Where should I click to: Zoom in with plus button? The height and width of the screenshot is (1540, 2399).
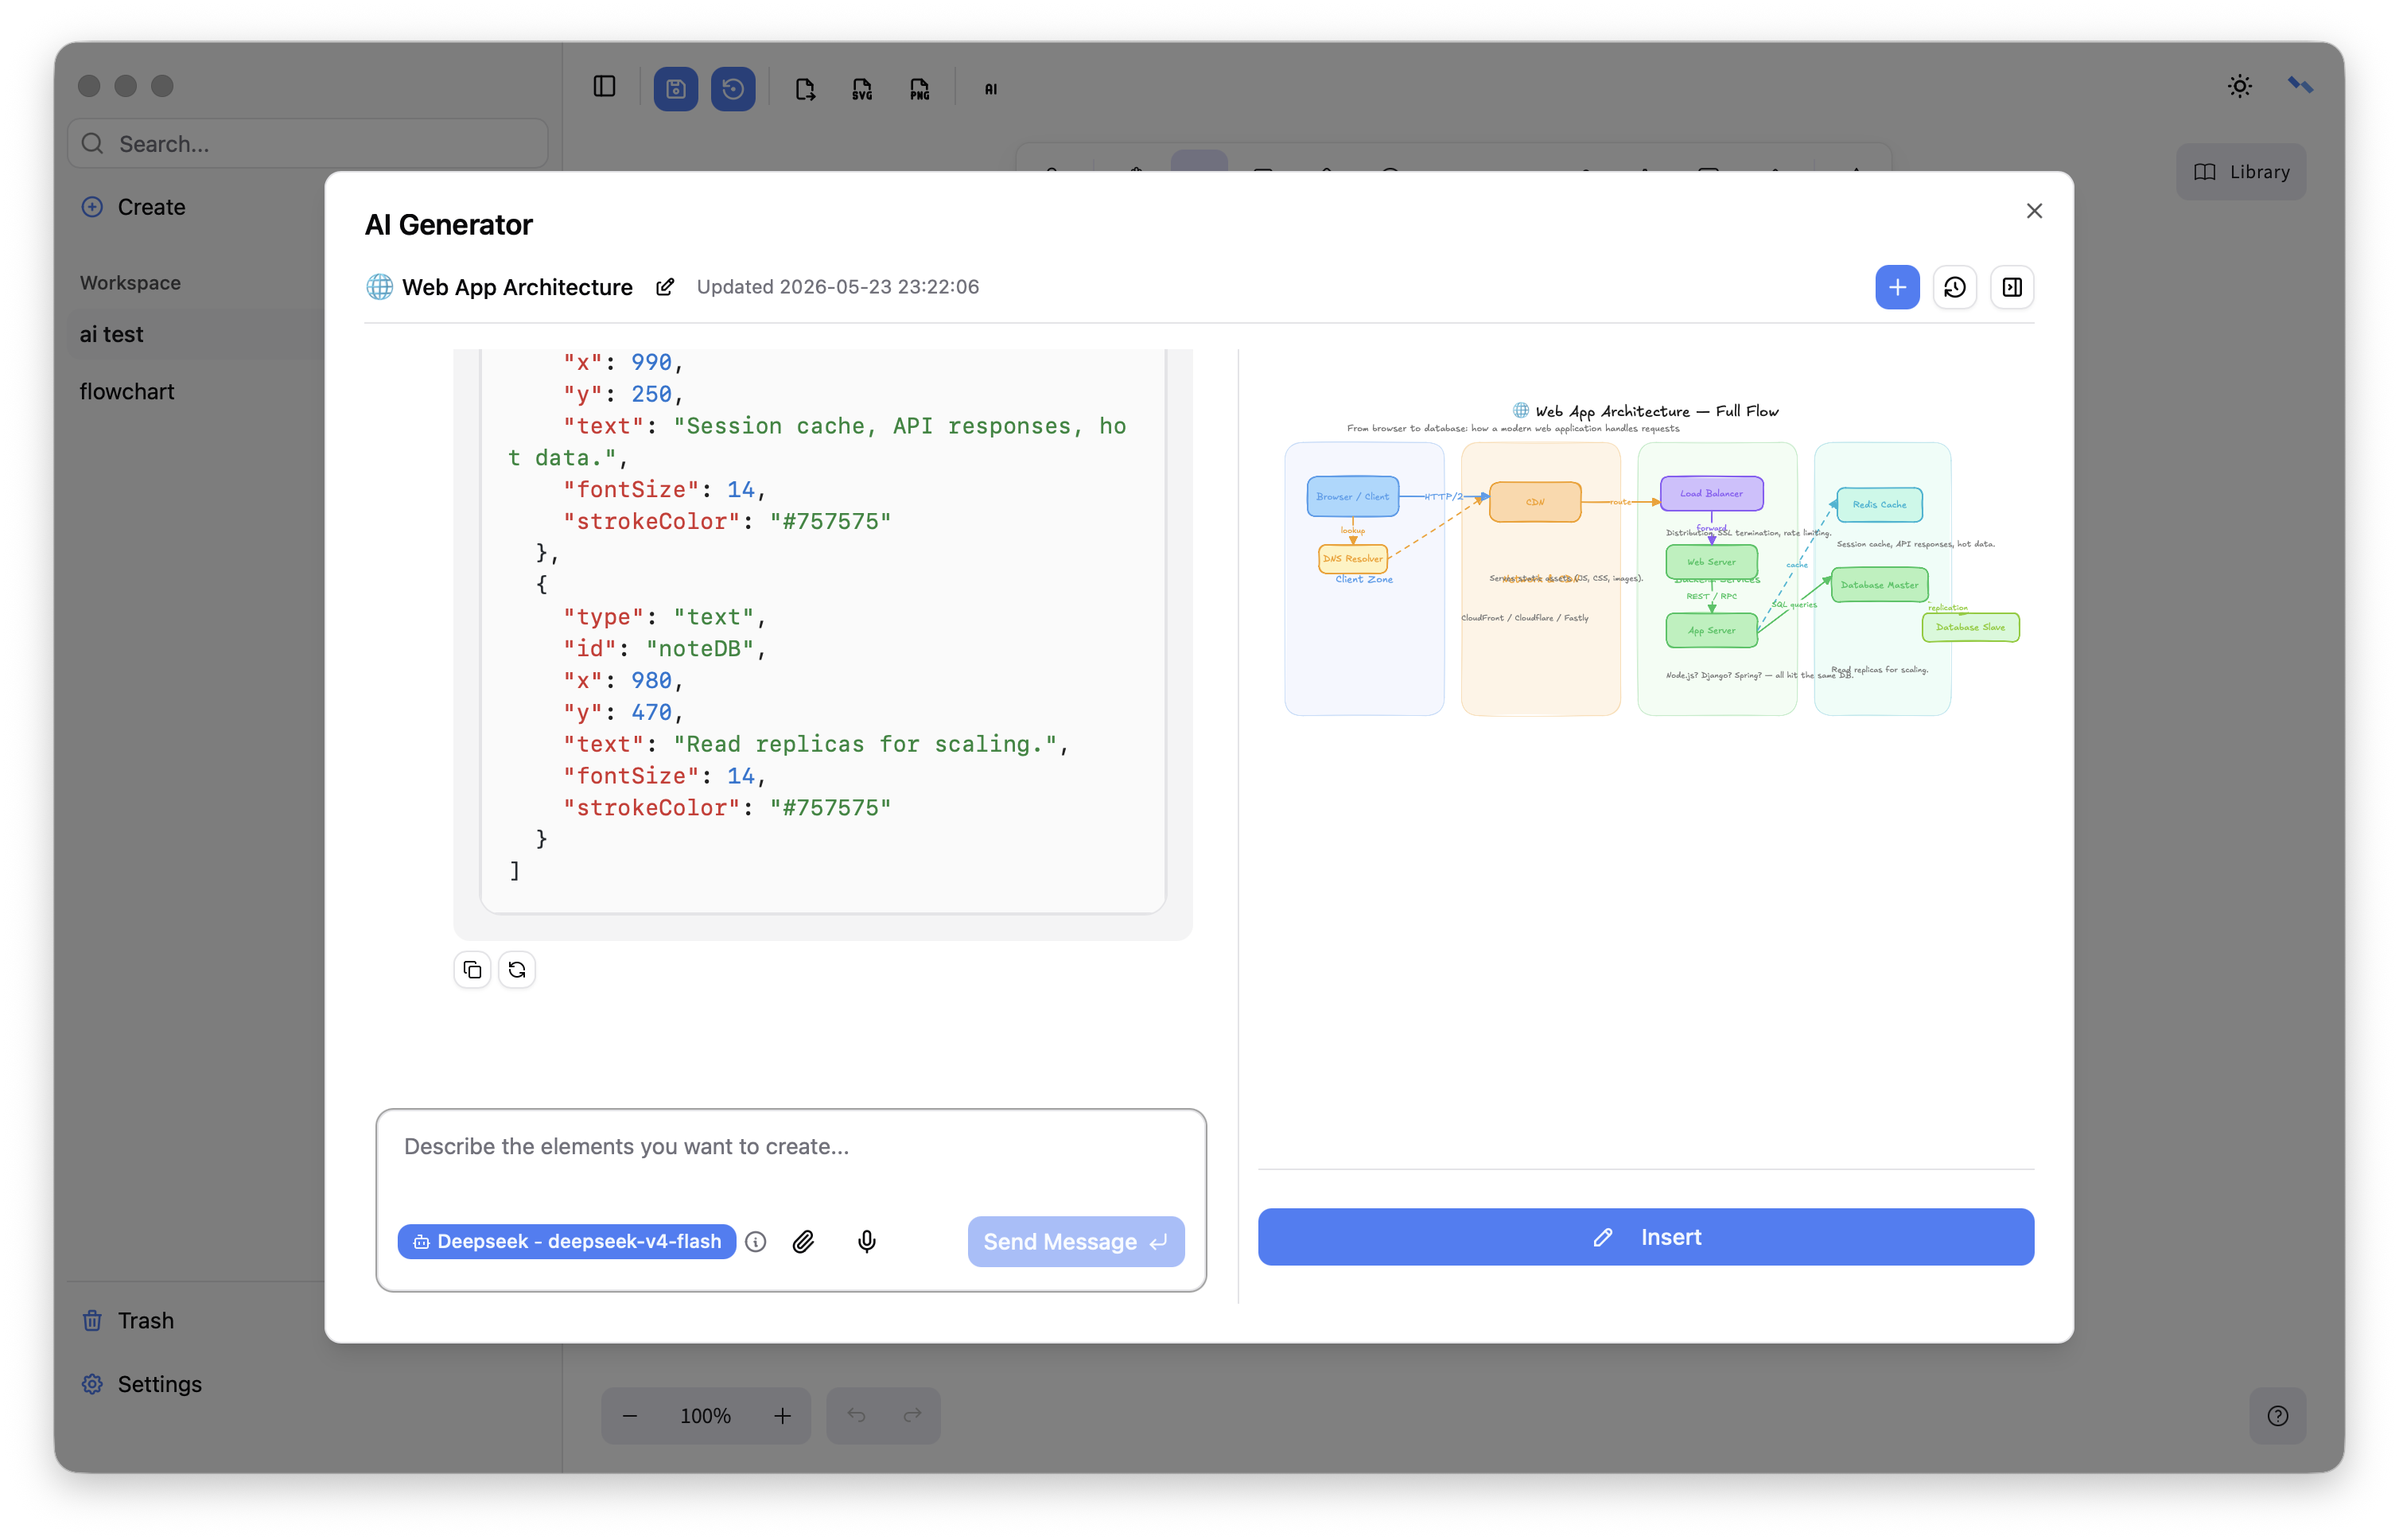[x=782, y=1415]
